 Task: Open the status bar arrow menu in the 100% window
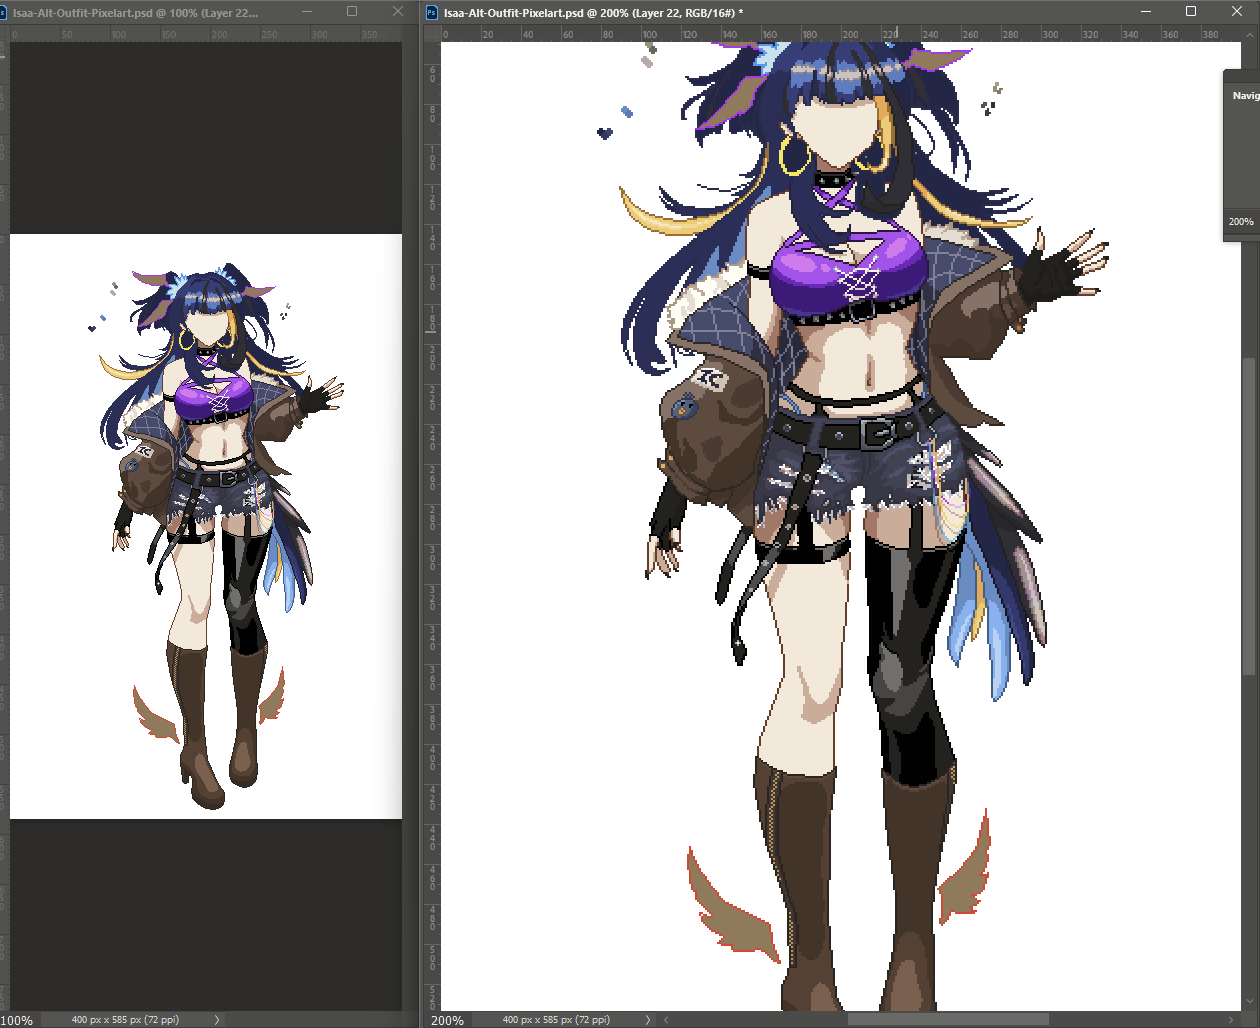tap(217, 1020)
